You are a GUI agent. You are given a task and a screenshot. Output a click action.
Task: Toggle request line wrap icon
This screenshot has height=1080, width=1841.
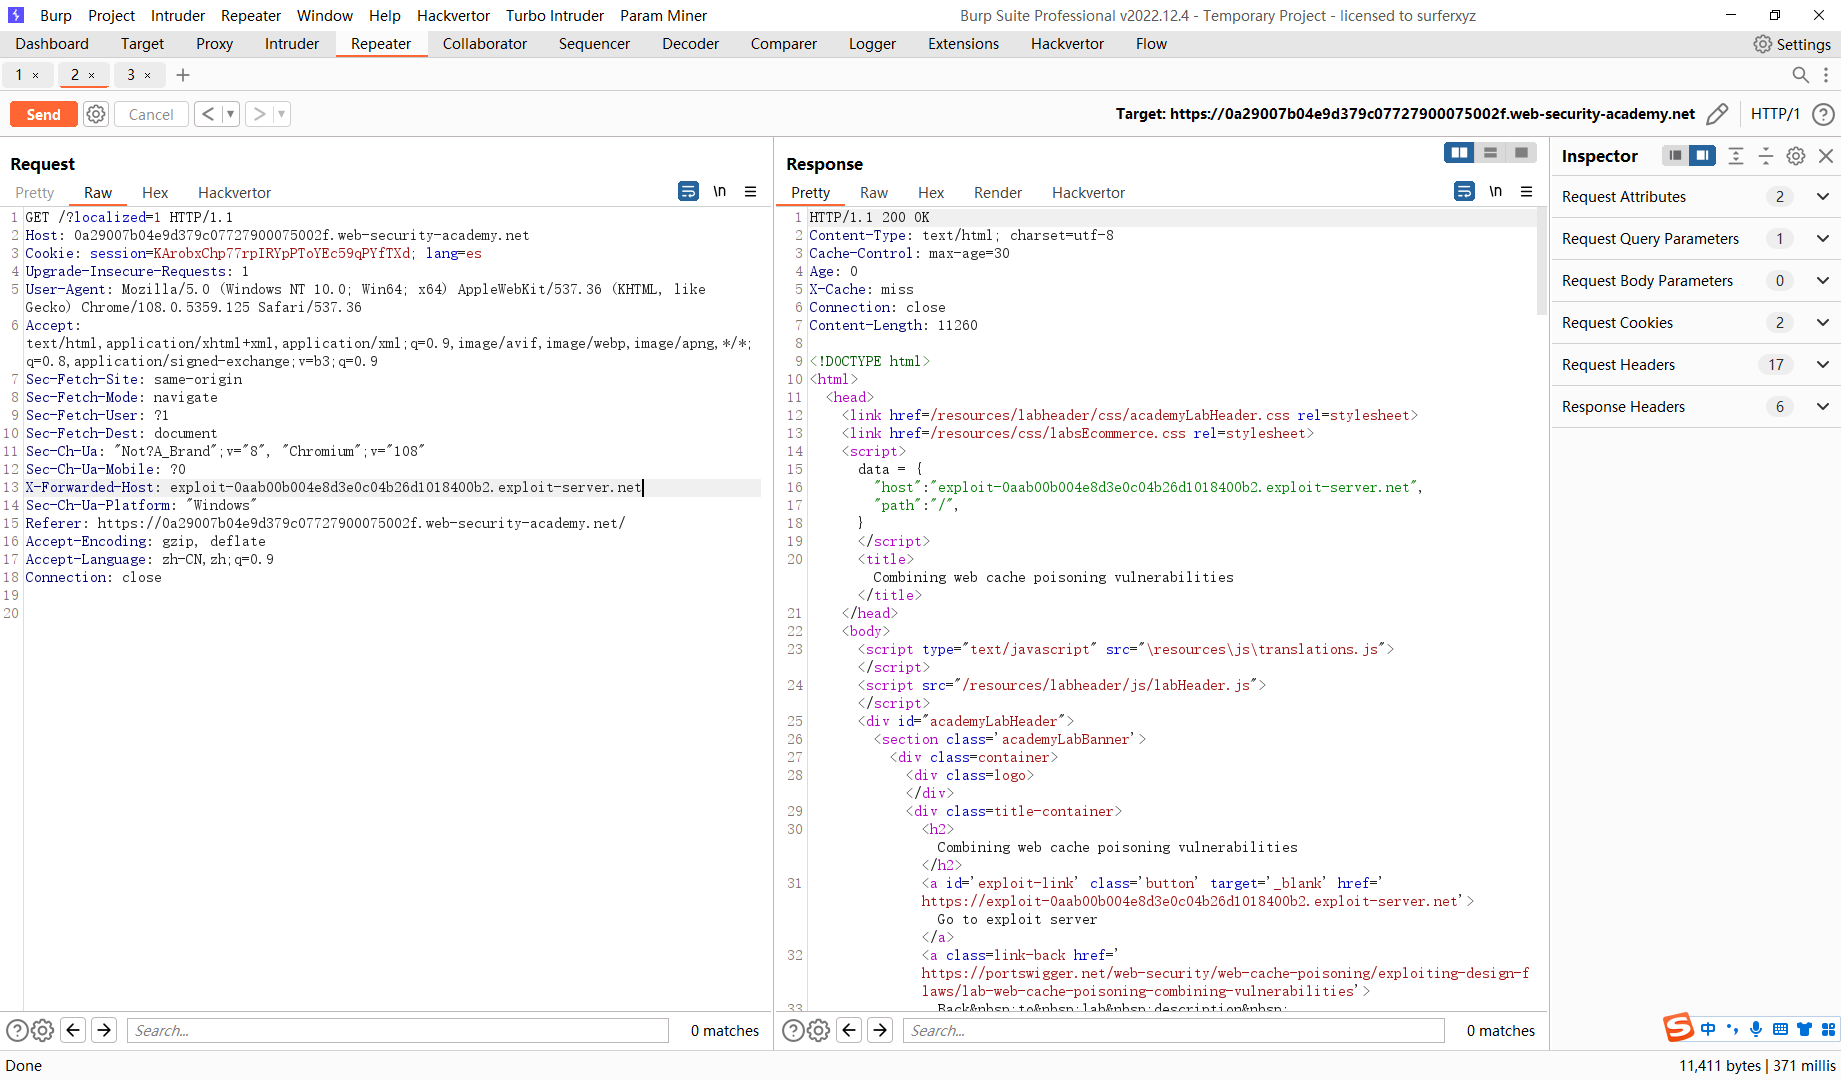tap(688, 191)
